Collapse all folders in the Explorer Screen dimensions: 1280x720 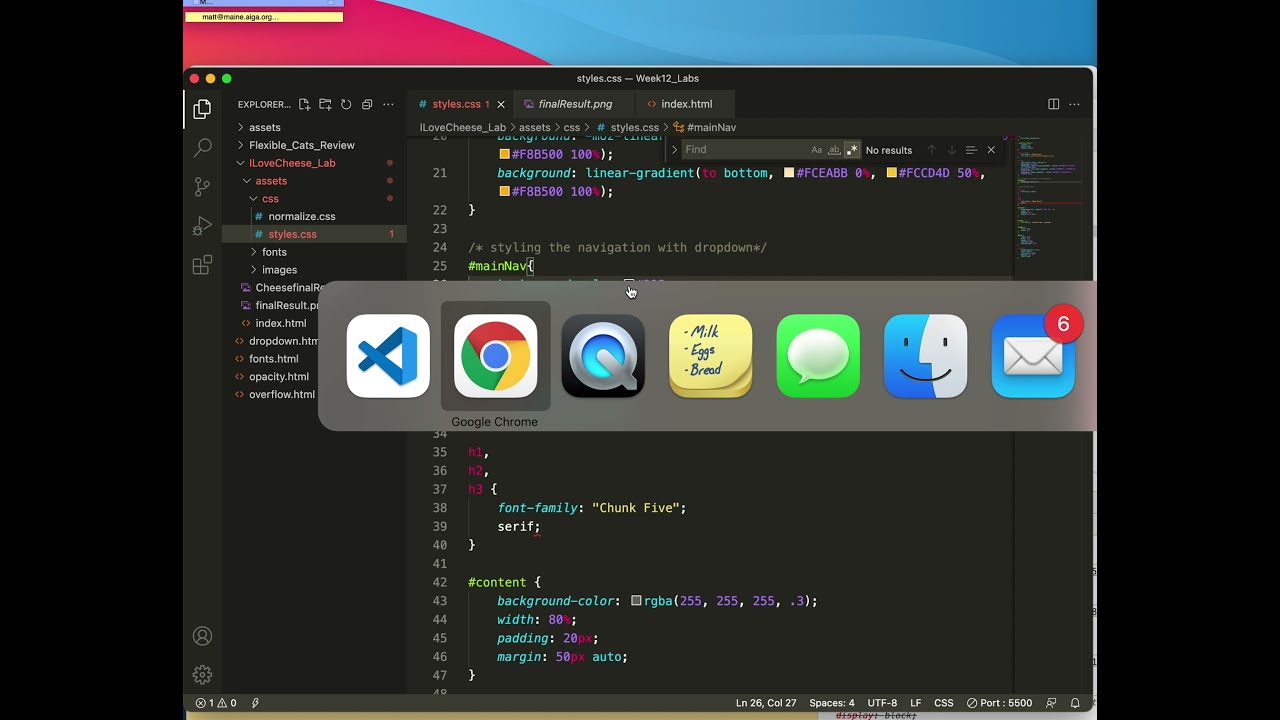367,104
